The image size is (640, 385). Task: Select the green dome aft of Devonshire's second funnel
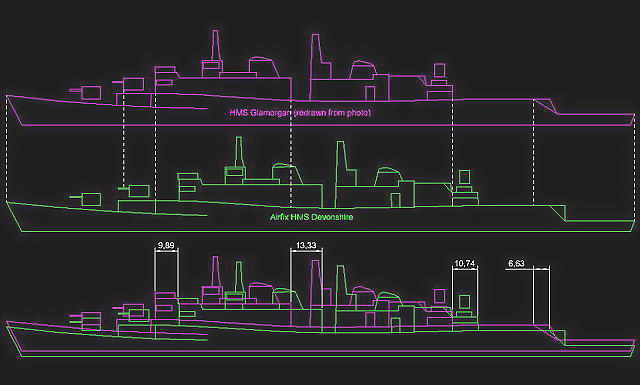point(388,176)
